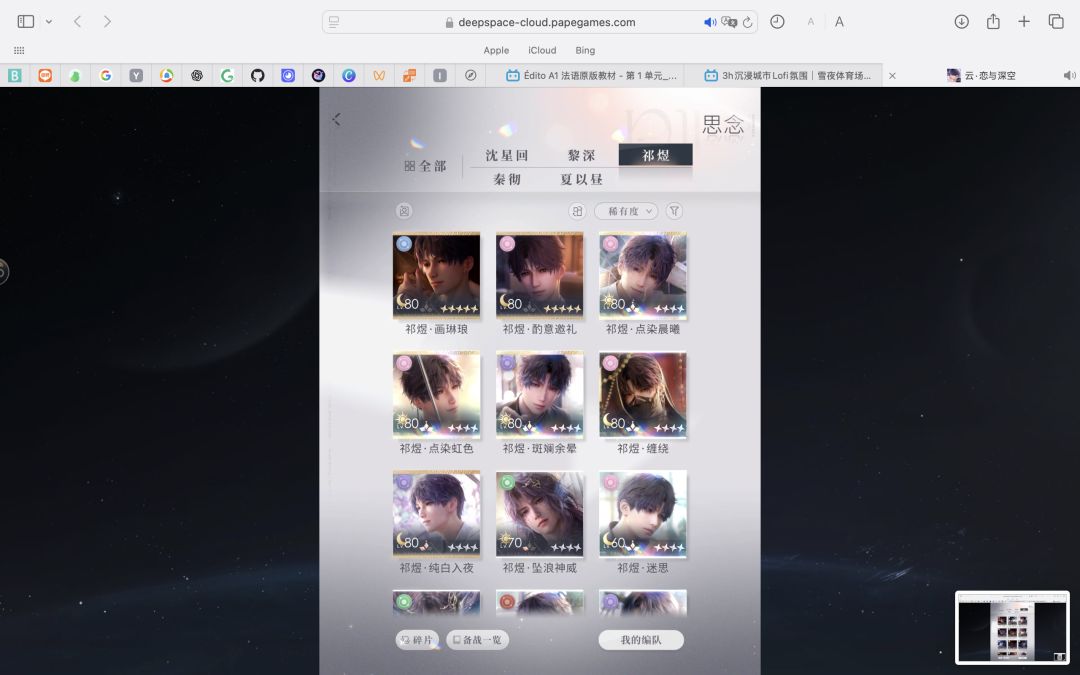Open the 祁煜·缠绕 memory card

[643, 395]
